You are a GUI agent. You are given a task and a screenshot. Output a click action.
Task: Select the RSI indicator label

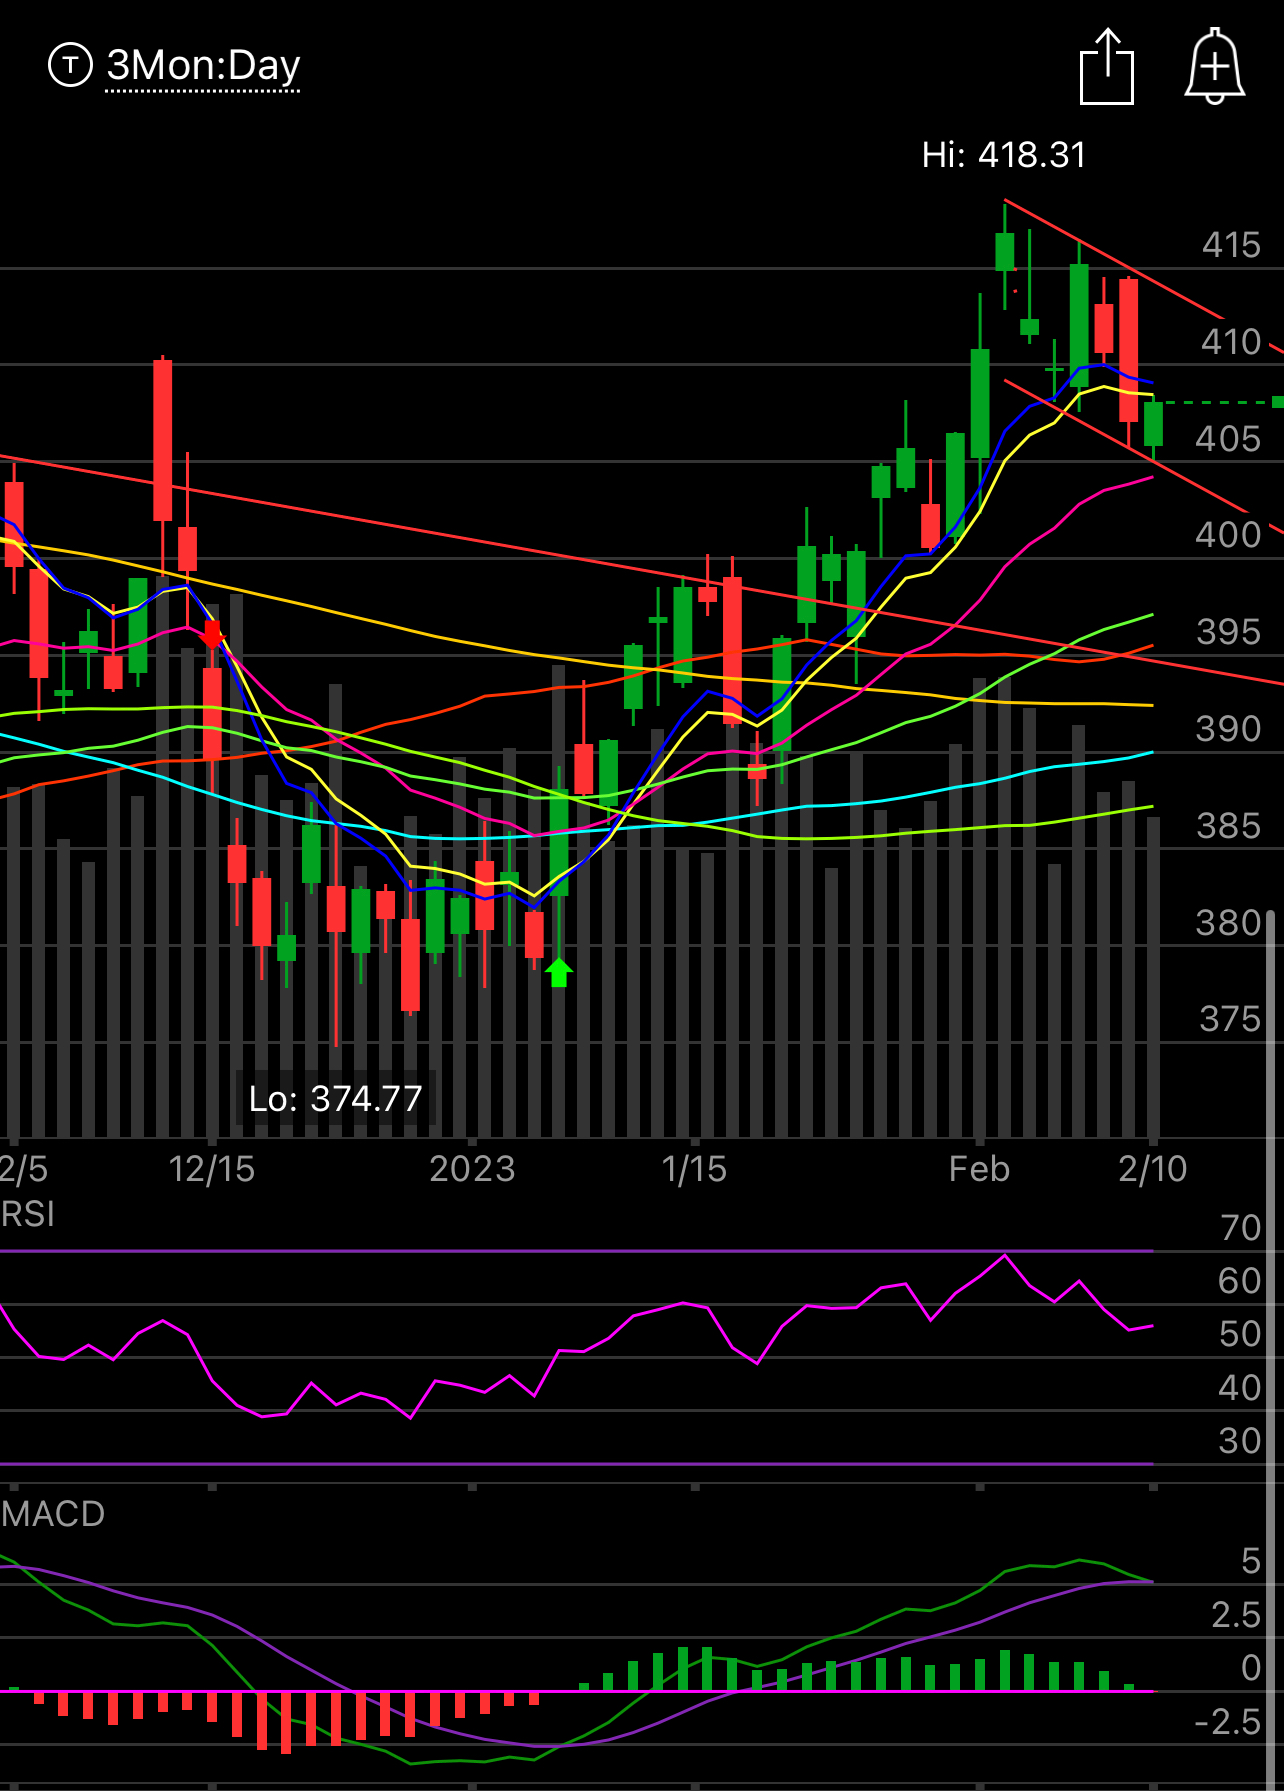point(27,1214)
